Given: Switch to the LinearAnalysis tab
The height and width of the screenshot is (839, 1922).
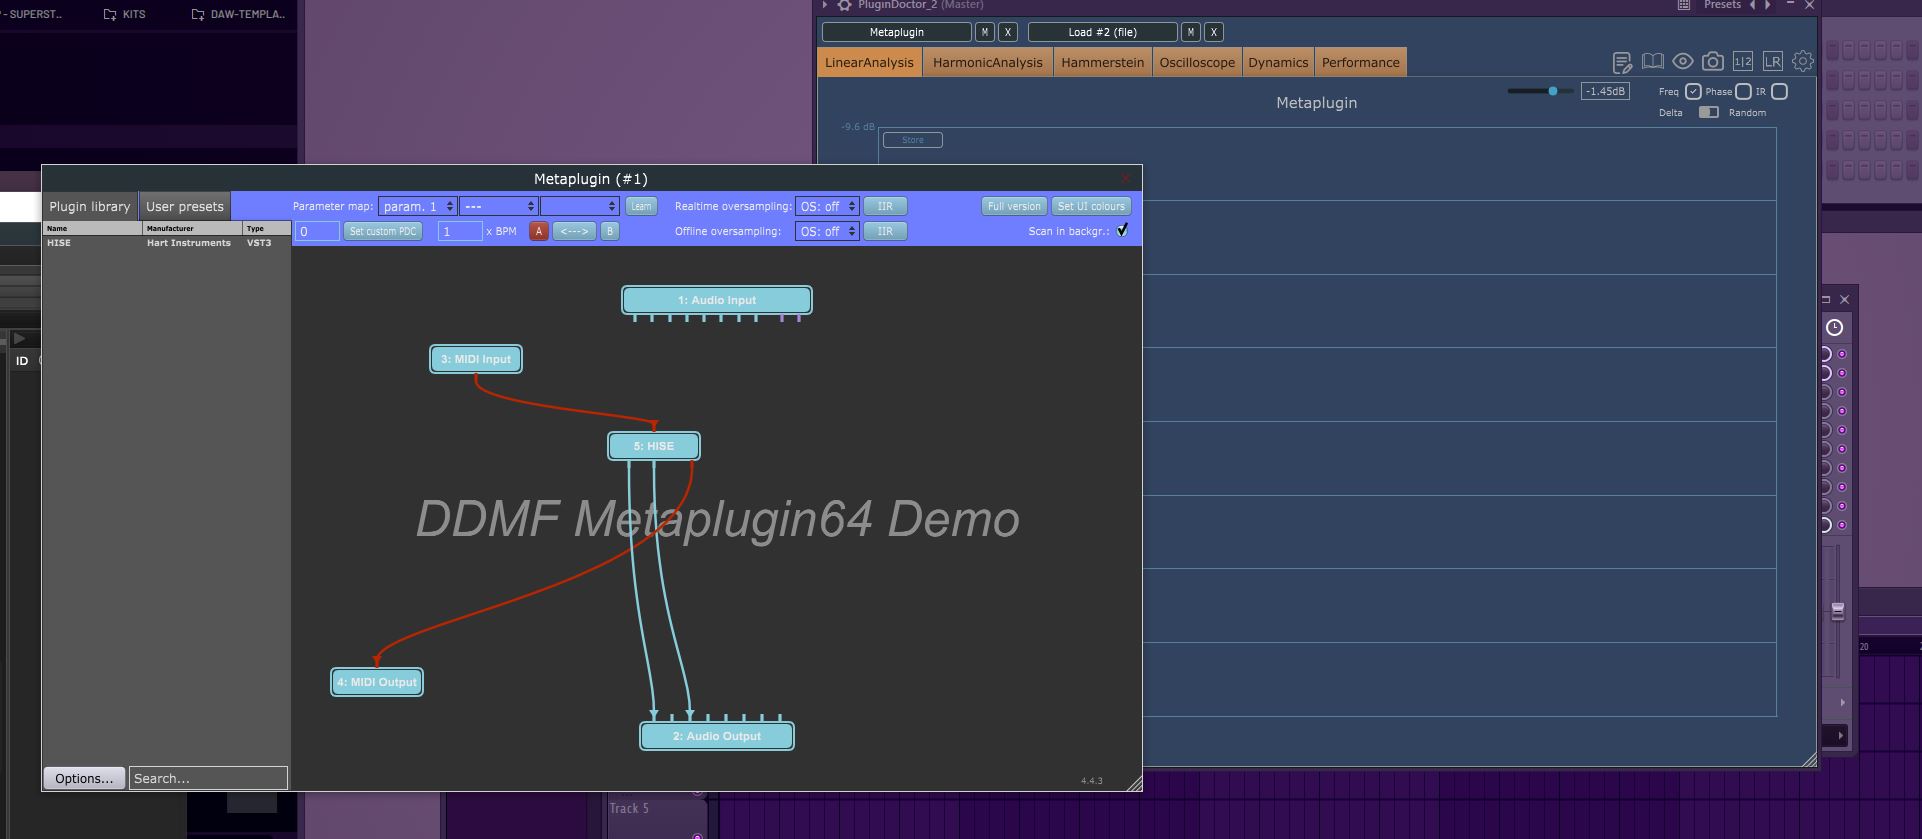Looking at the screenshot, I should pyautogui.click(x=869, y=62).
